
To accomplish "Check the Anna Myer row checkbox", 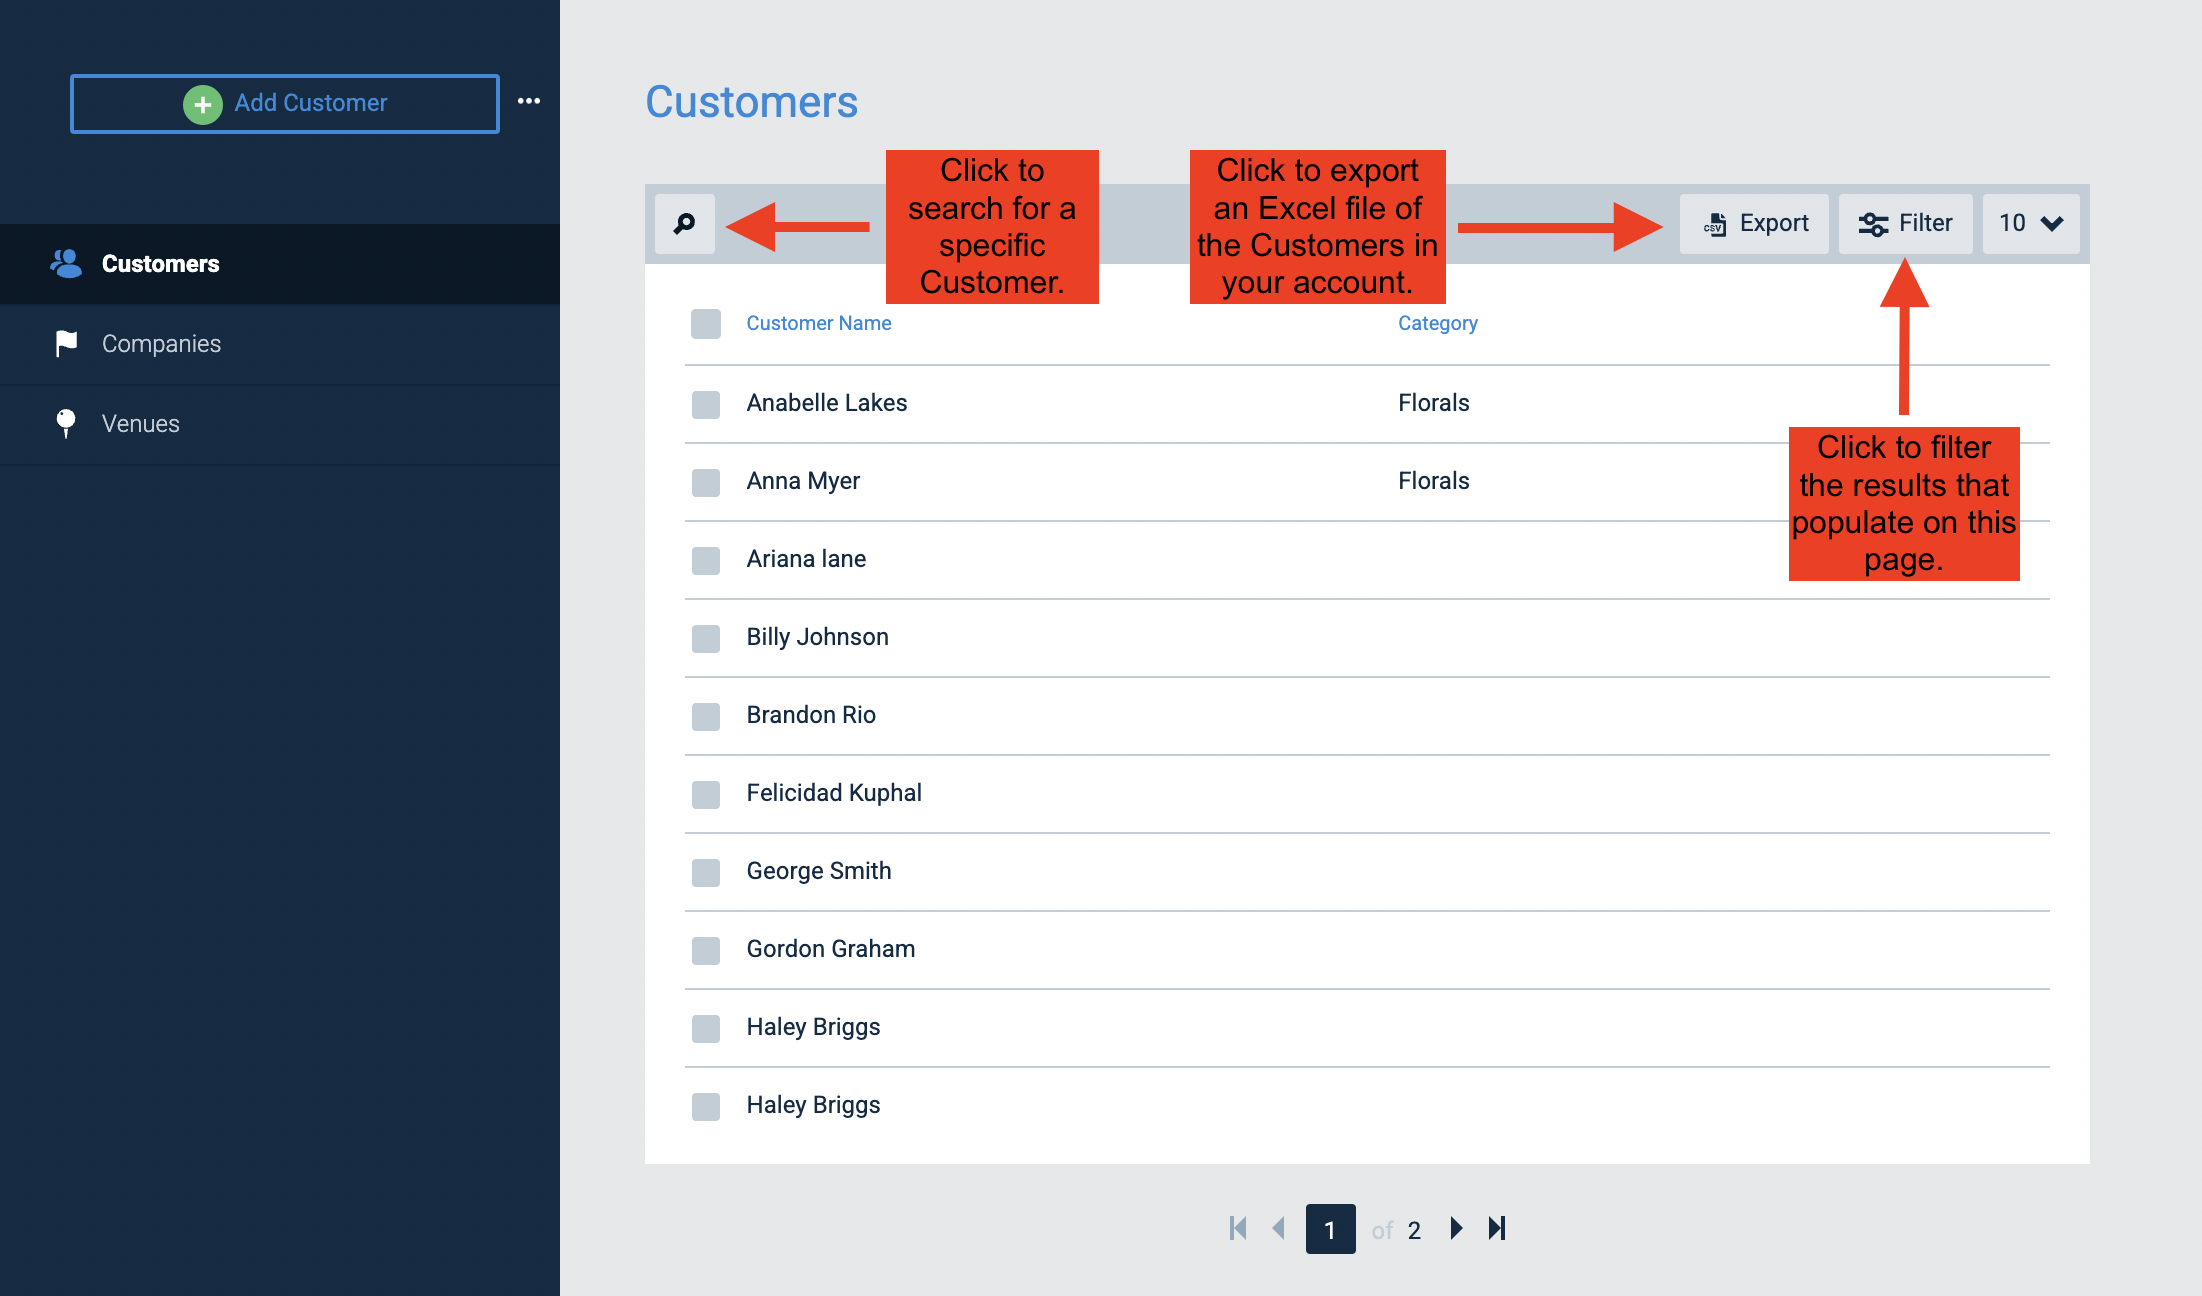I will point(706,482).
